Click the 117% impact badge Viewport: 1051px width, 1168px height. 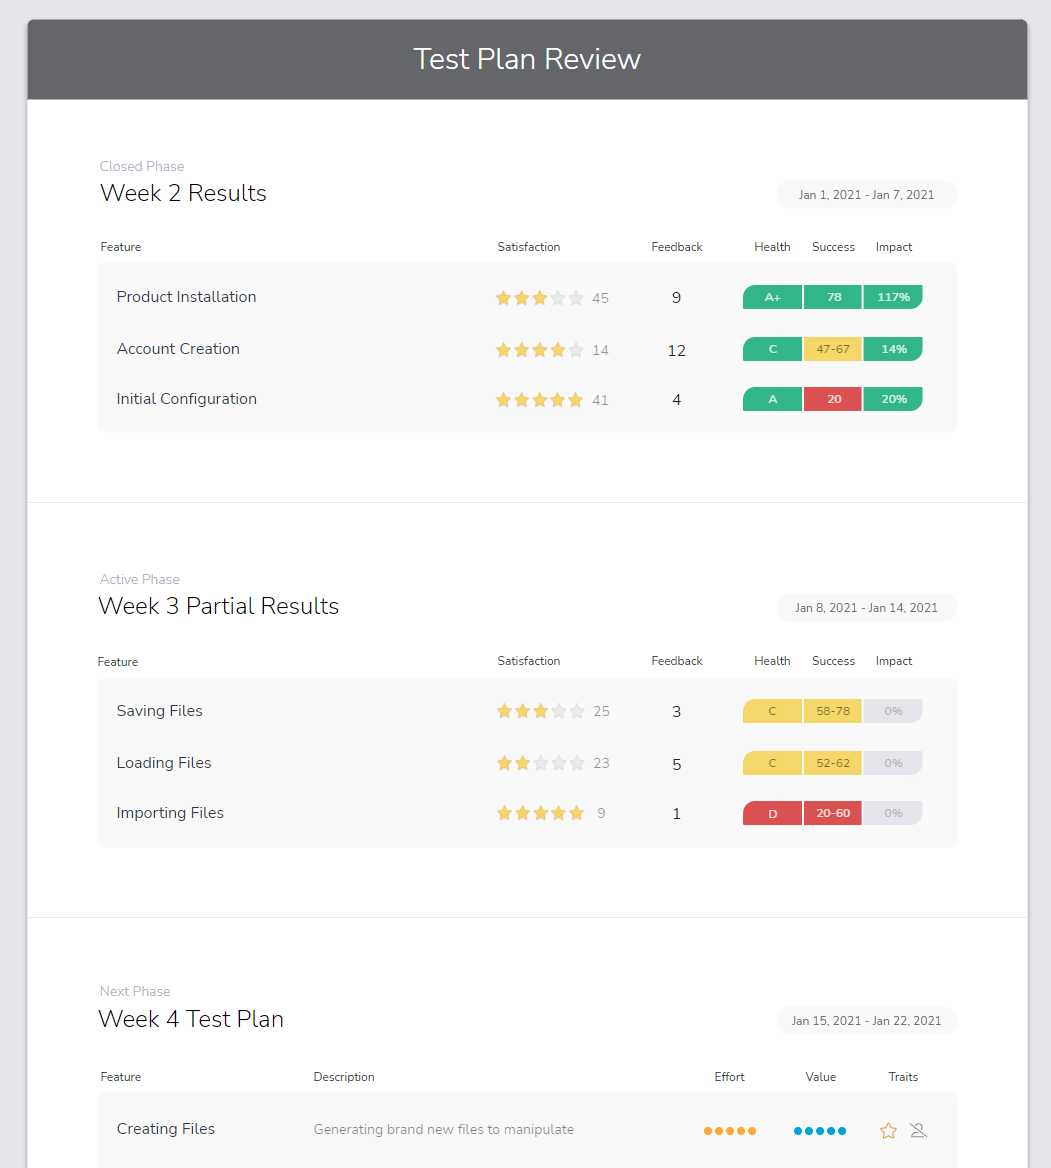point(893,297)
